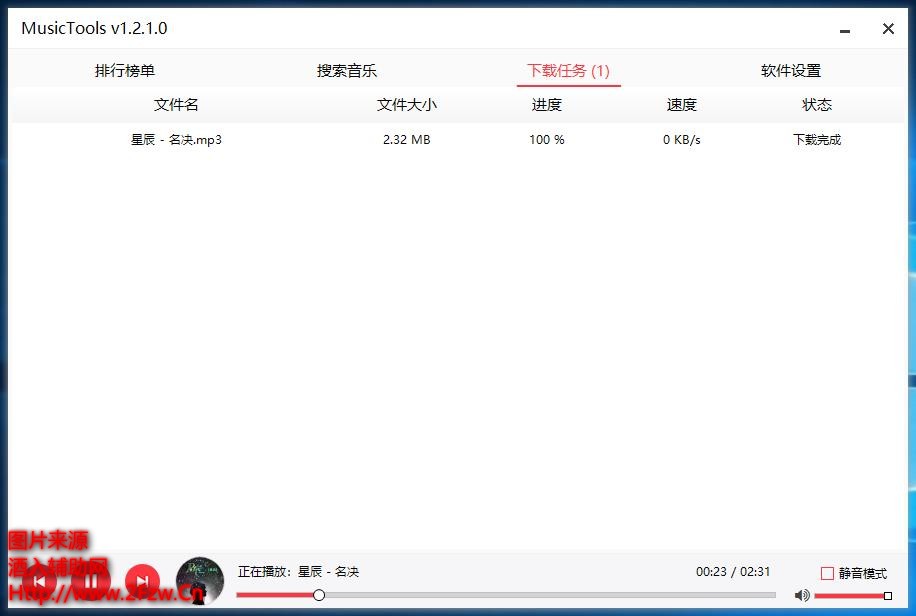
Task: Select the 下载任务 (1) tab
Action: (568, 71)
